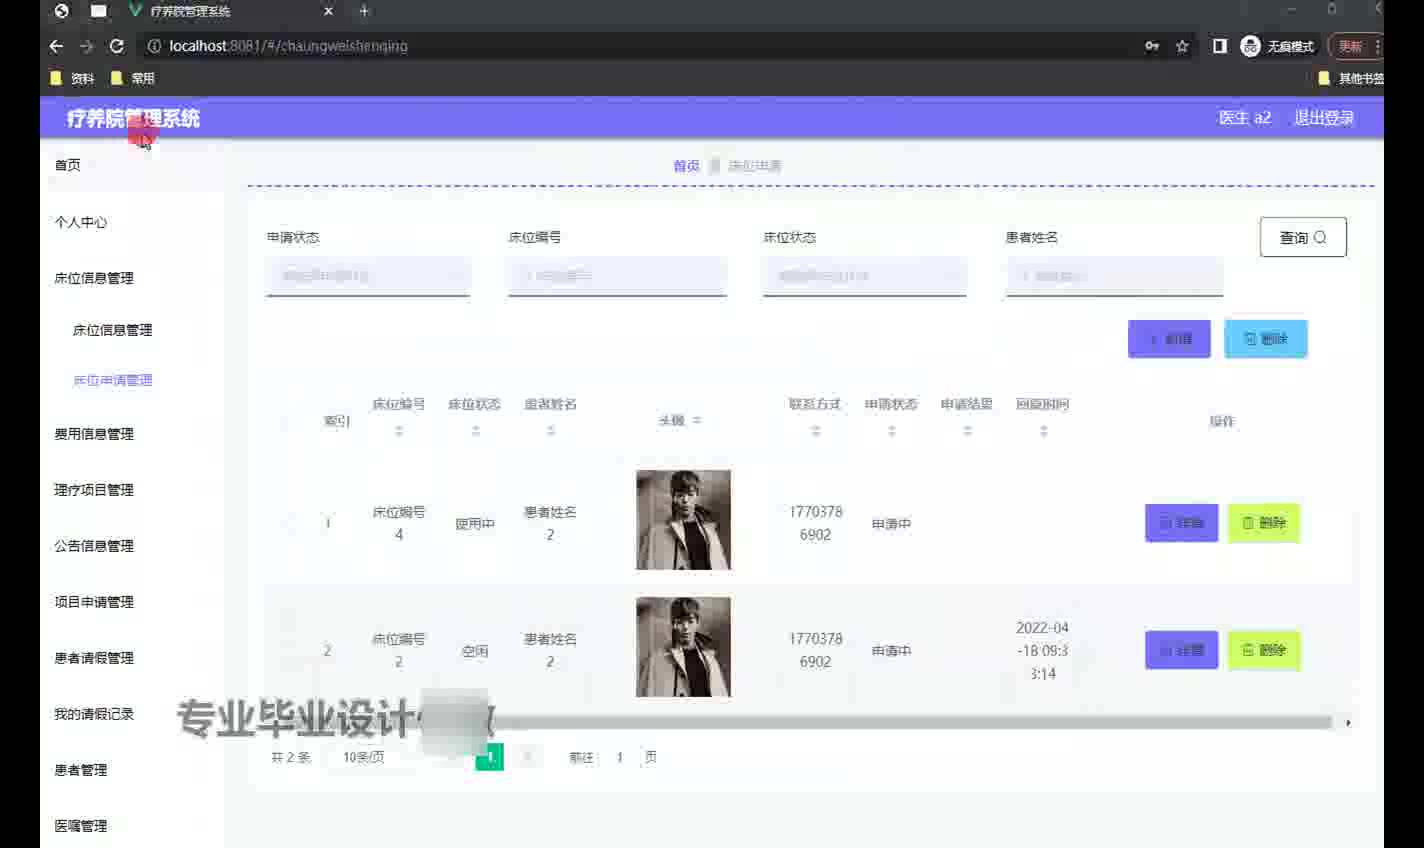Open the 资料 bookmarks folder

(72, 78)
